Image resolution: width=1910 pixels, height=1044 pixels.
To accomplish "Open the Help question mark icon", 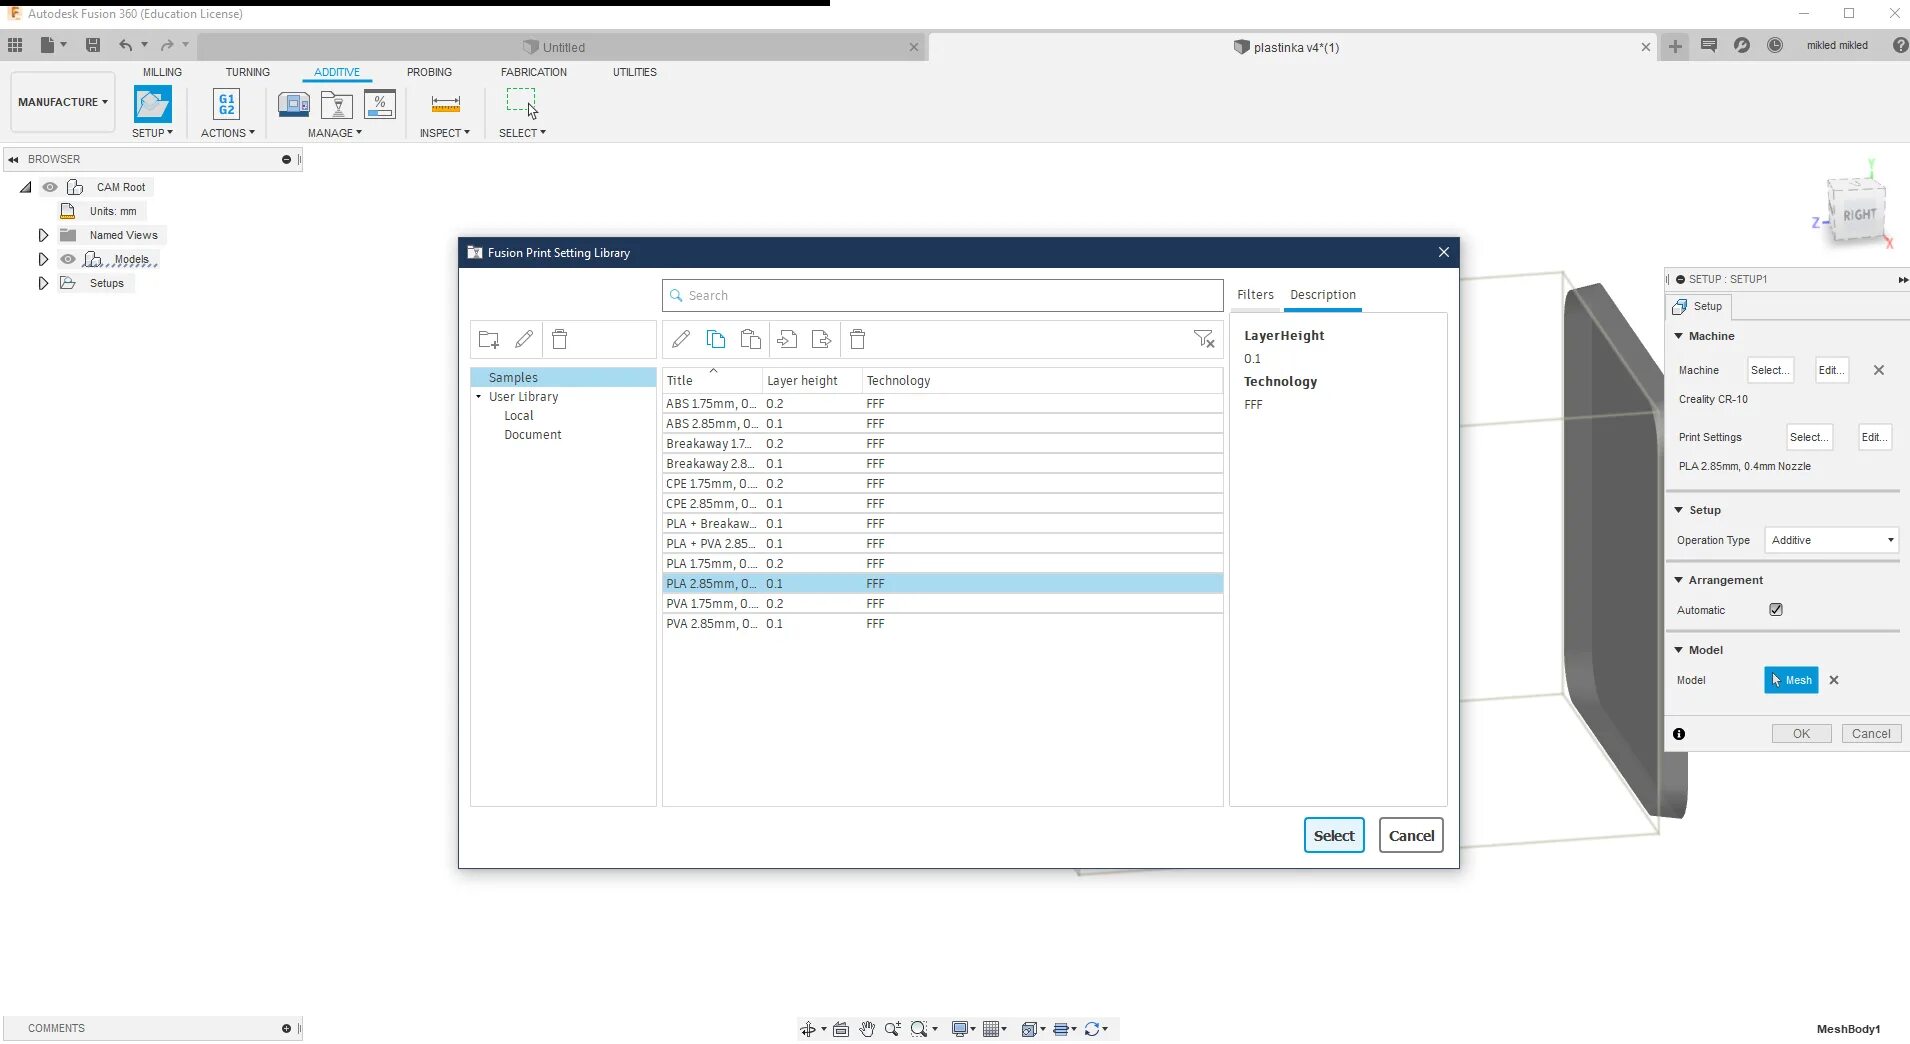I will [1900, 45].
